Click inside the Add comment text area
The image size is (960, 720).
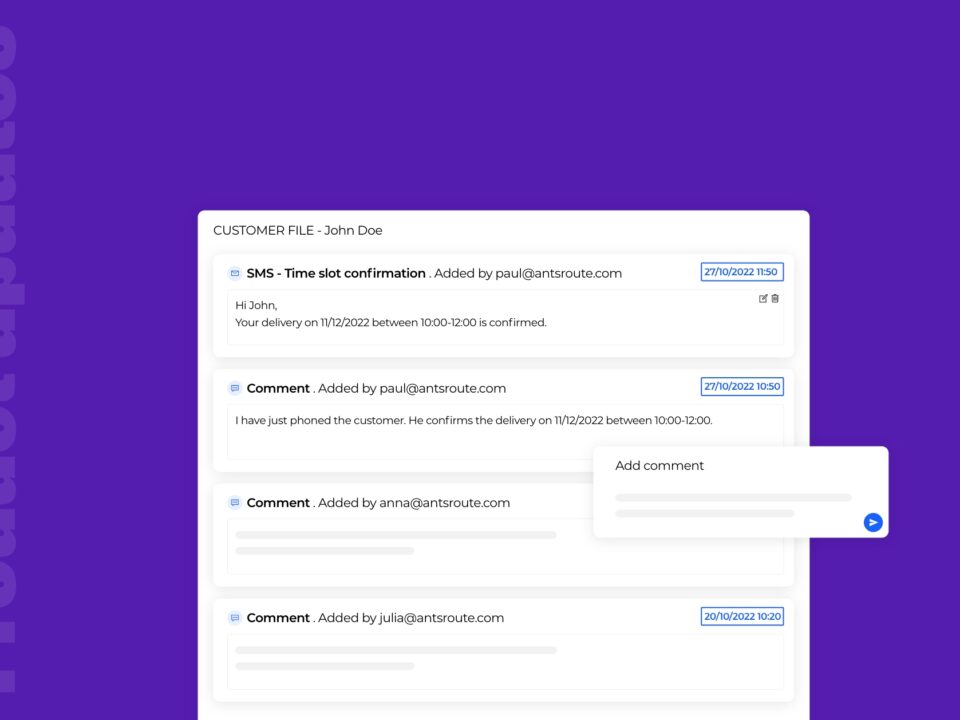pyautogui.click(x=733, y=504)
